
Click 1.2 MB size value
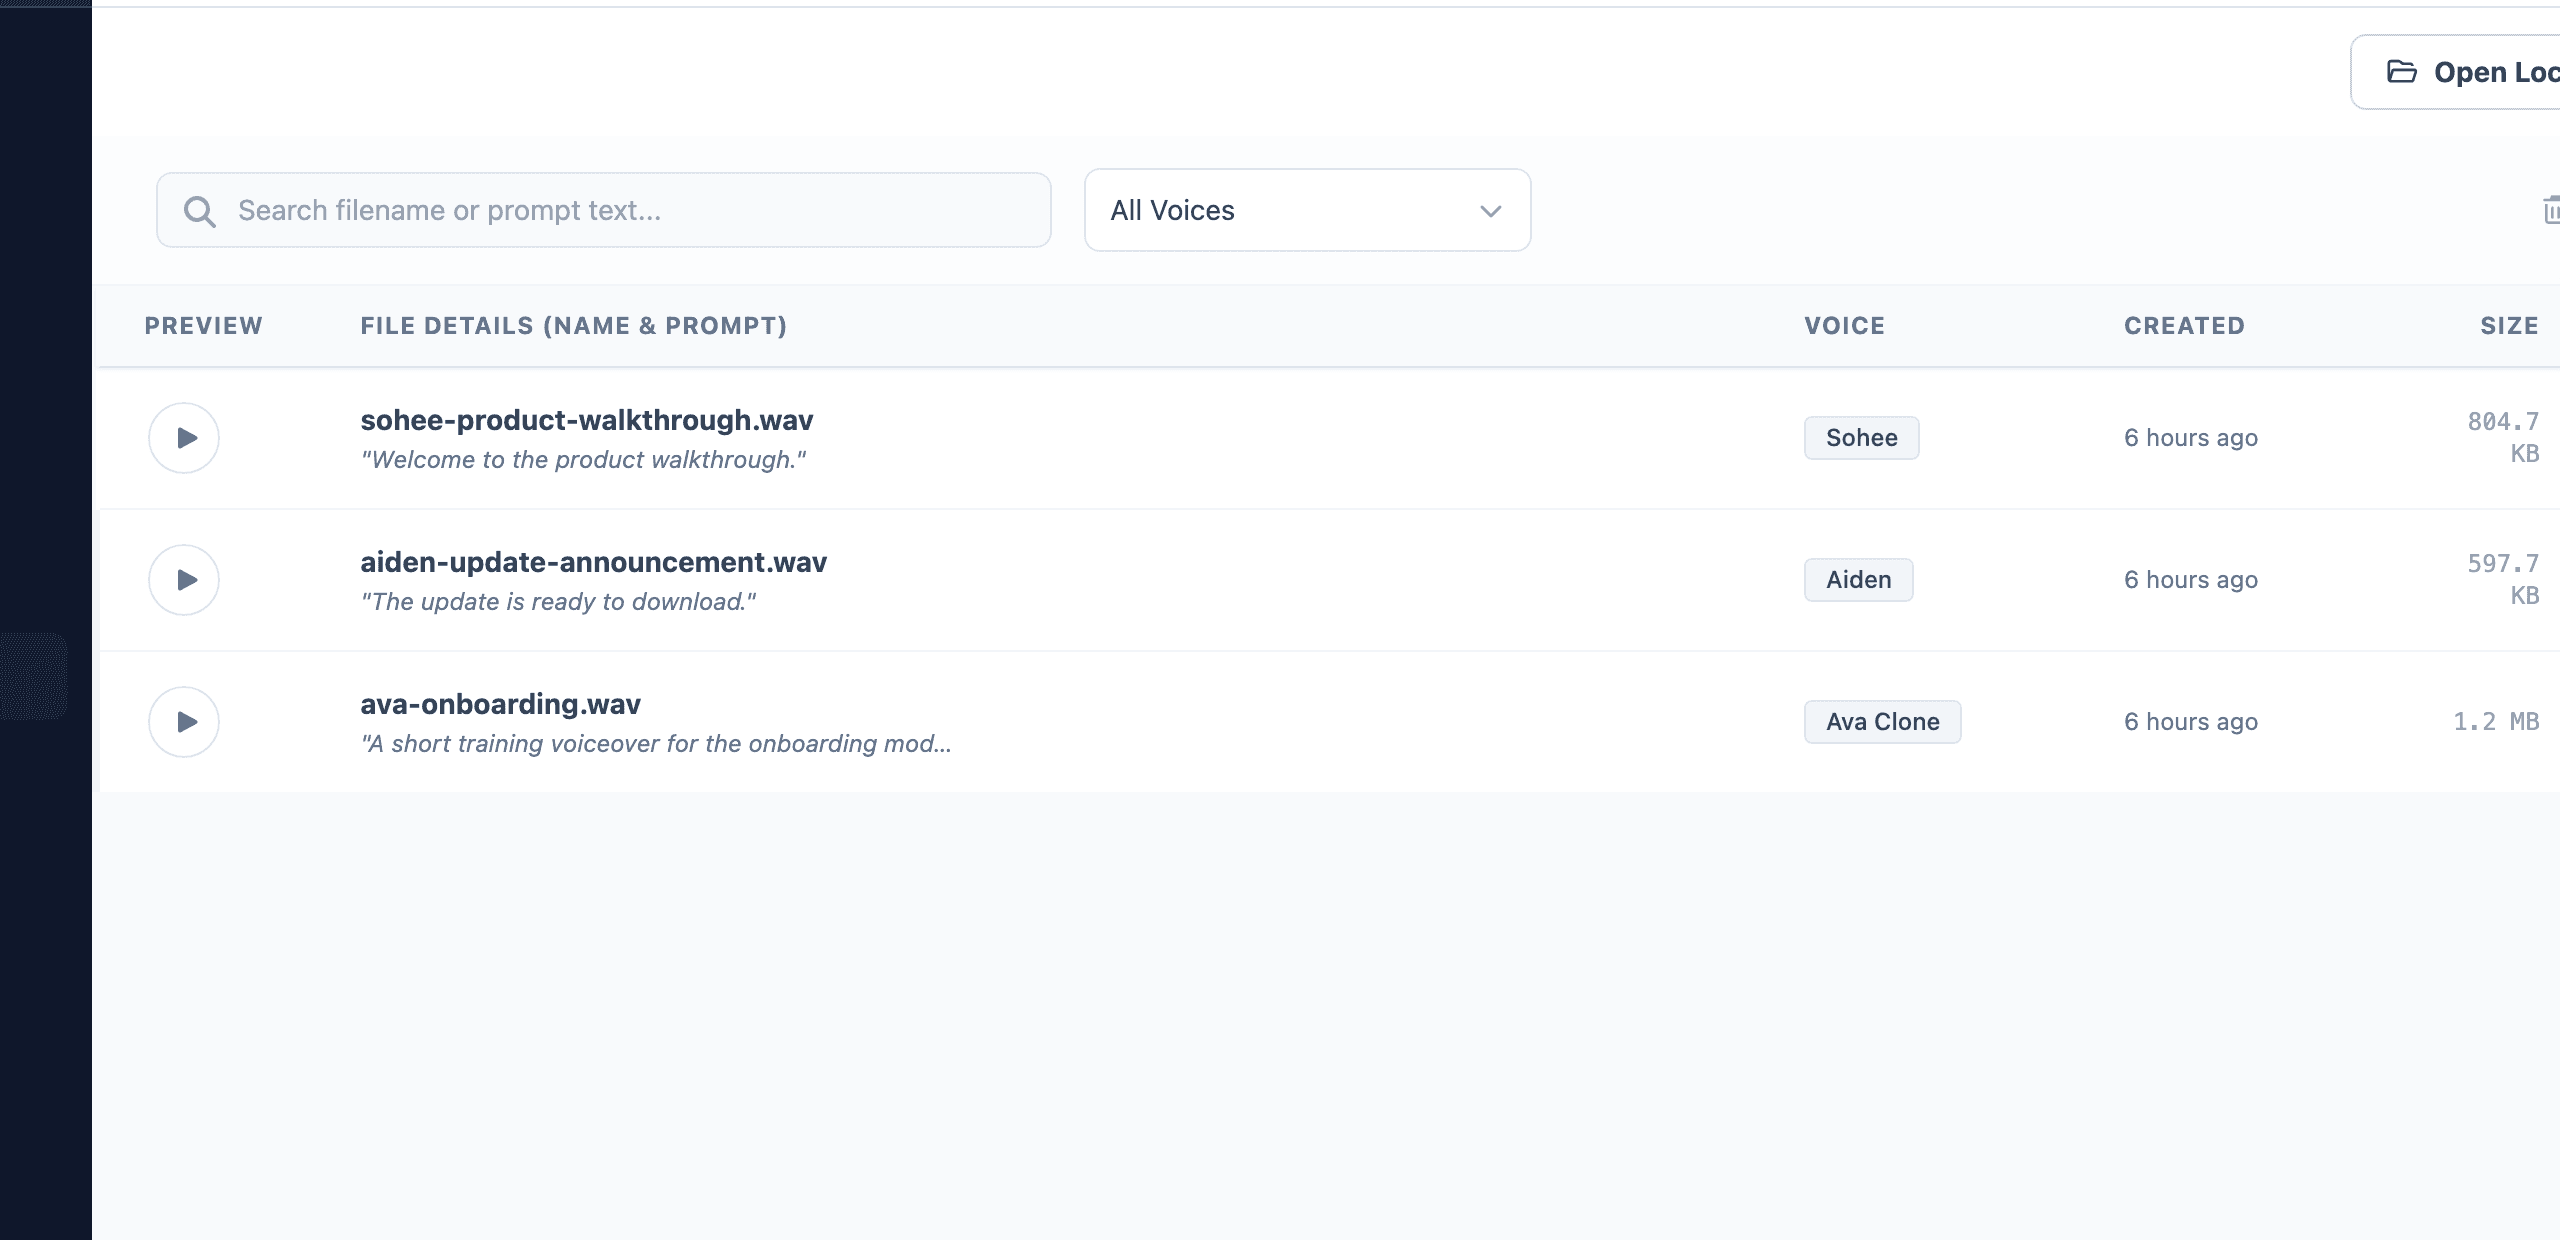point(2496,722)
